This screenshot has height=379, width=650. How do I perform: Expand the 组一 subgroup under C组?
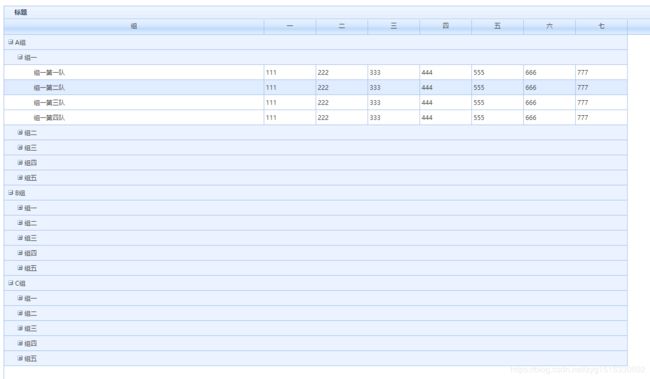point(20,298)
